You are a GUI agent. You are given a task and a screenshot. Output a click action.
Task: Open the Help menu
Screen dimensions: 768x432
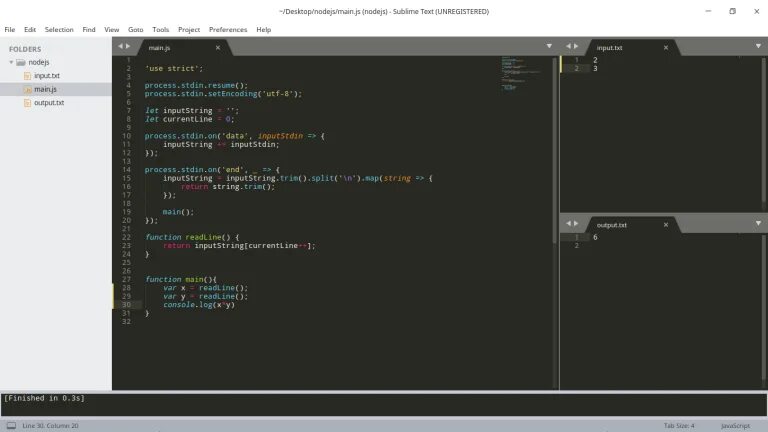click(264, 29)
